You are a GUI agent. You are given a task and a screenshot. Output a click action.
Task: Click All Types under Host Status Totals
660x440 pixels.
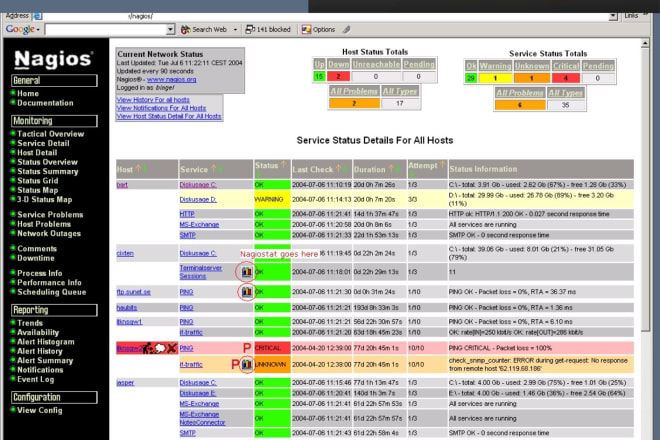coord(400,91)
